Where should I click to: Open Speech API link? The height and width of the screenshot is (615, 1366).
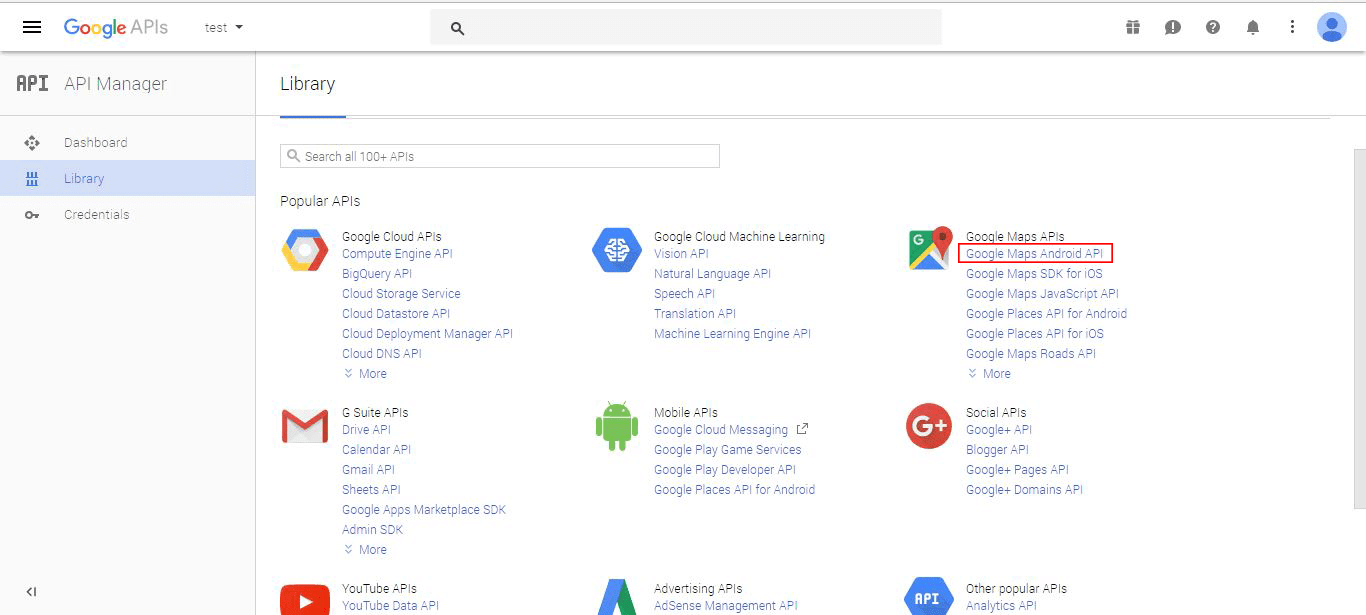[684, 294]
